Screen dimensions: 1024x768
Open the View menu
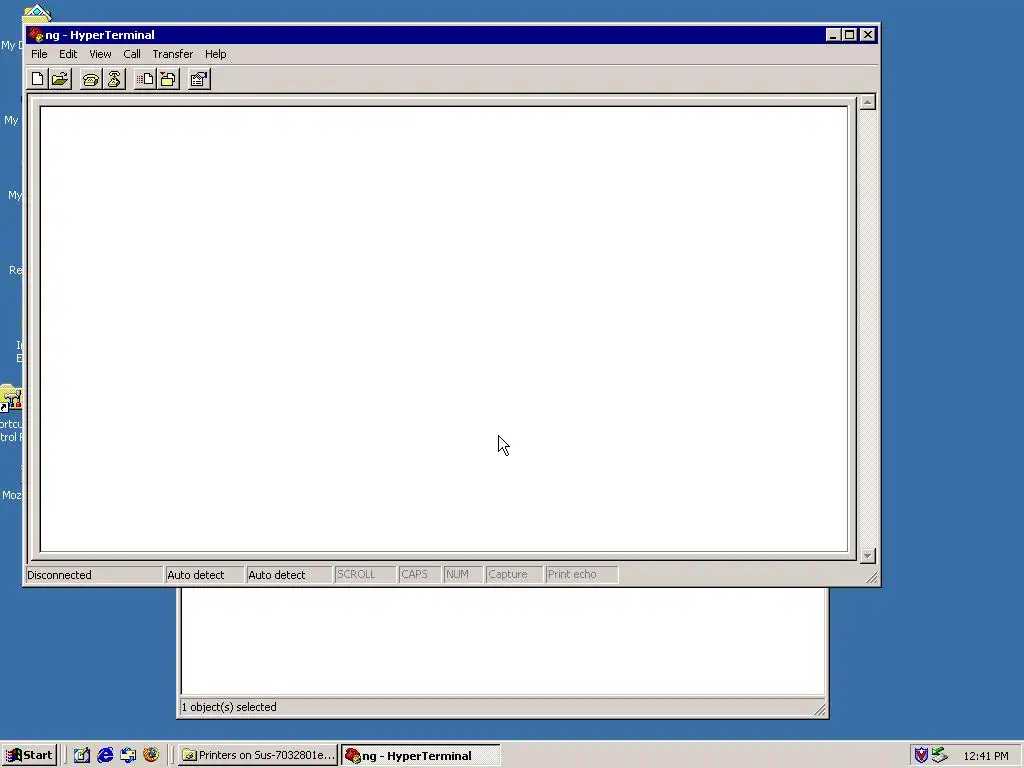pyautogui.click(x=100, y=54)
